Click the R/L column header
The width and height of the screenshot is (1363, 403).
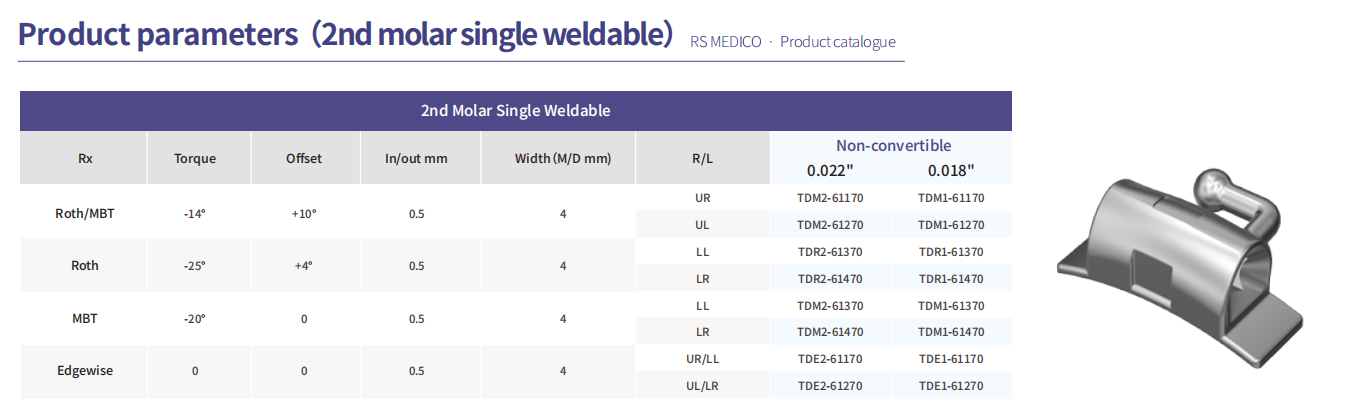point(703,158)
